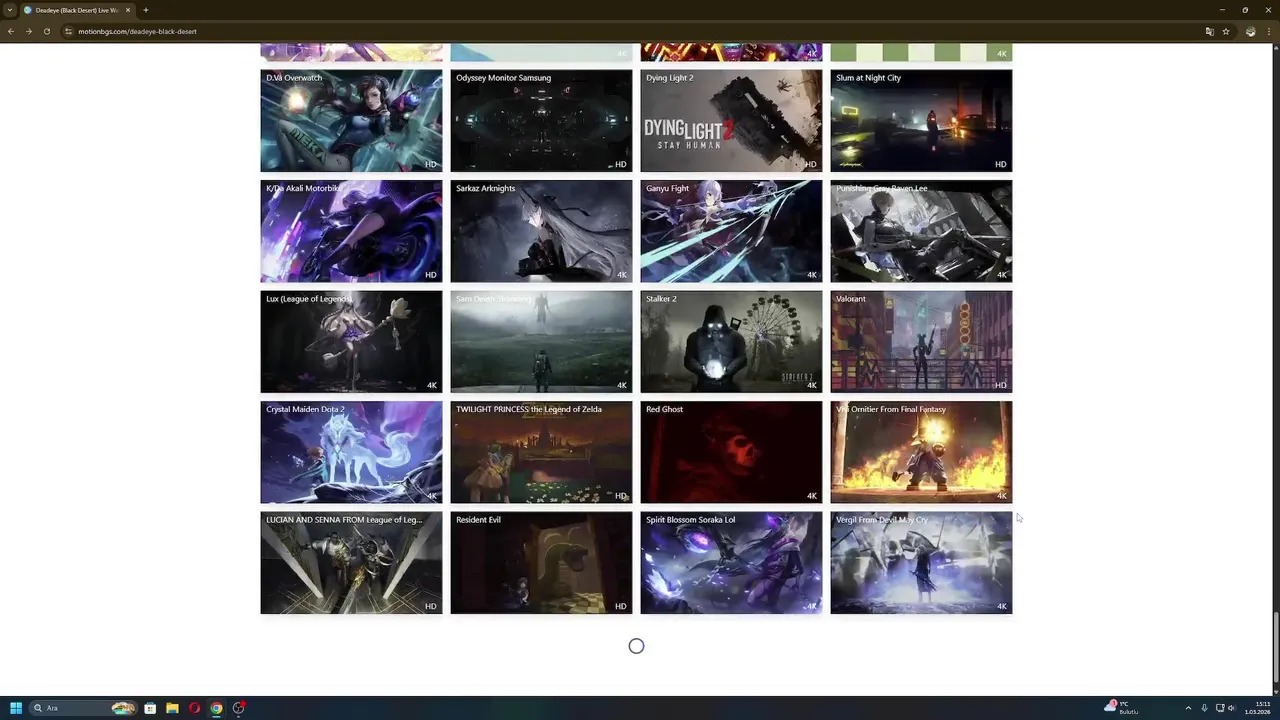Bookmark this page with the star icon
1280x720 pixels.
click(1225, 31)
